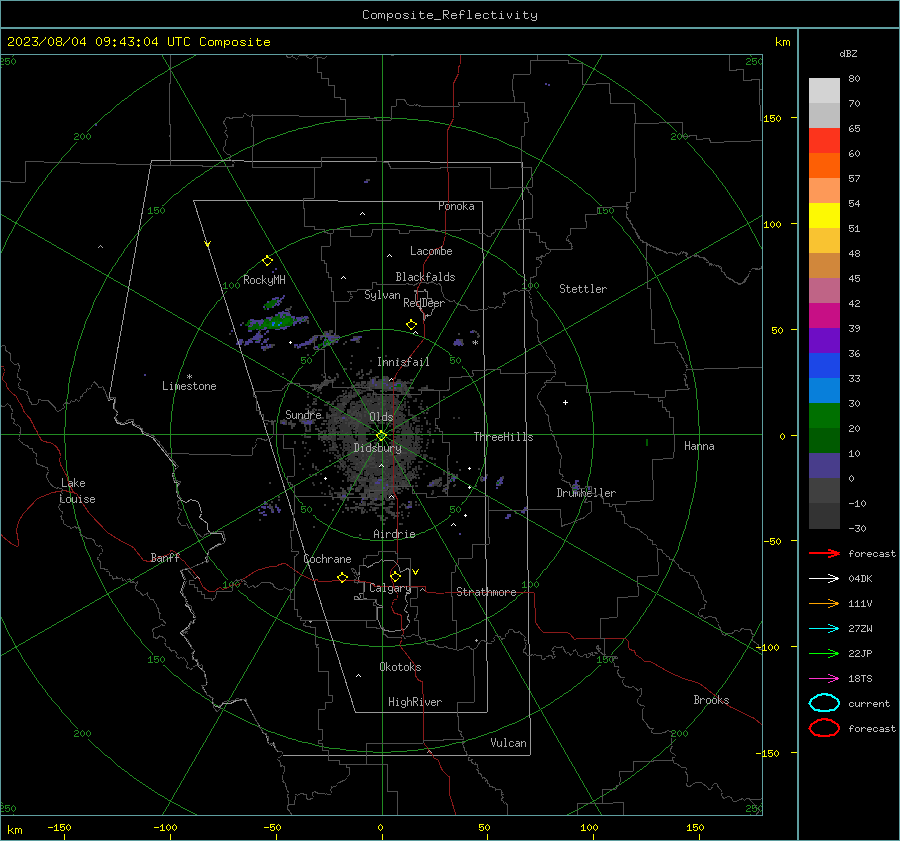This screenshot has width=900, height=841.
Task: Click the Stettler city label
Action: (x=583, y=289)
